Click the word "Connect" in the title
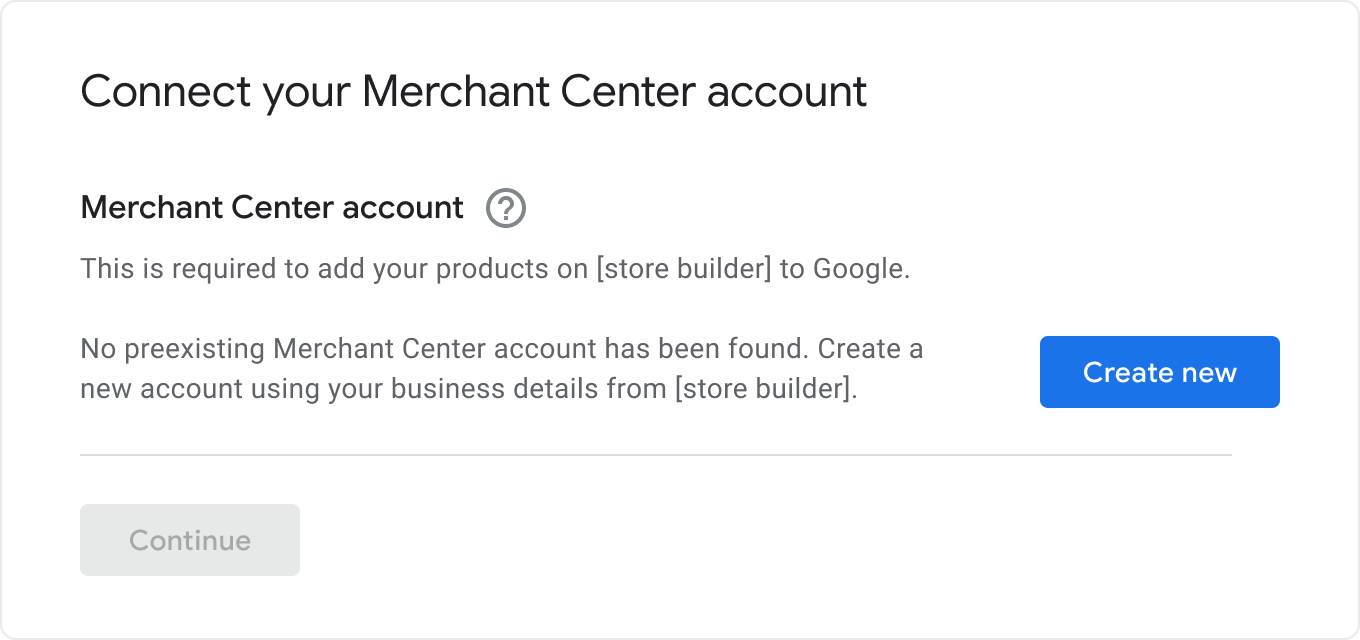This screenshot has width=1360, height=640. tap(165, 92)
